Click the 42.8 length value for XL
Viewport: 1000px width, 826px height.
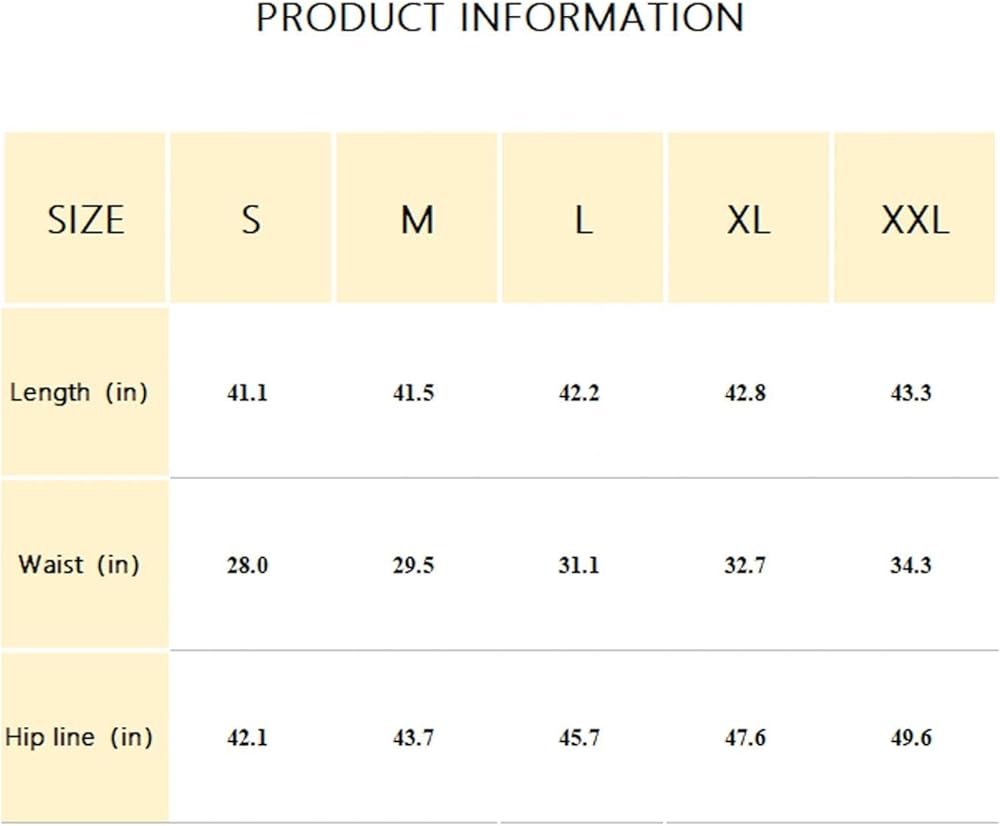pyautogui.click(x=745, y=393)
